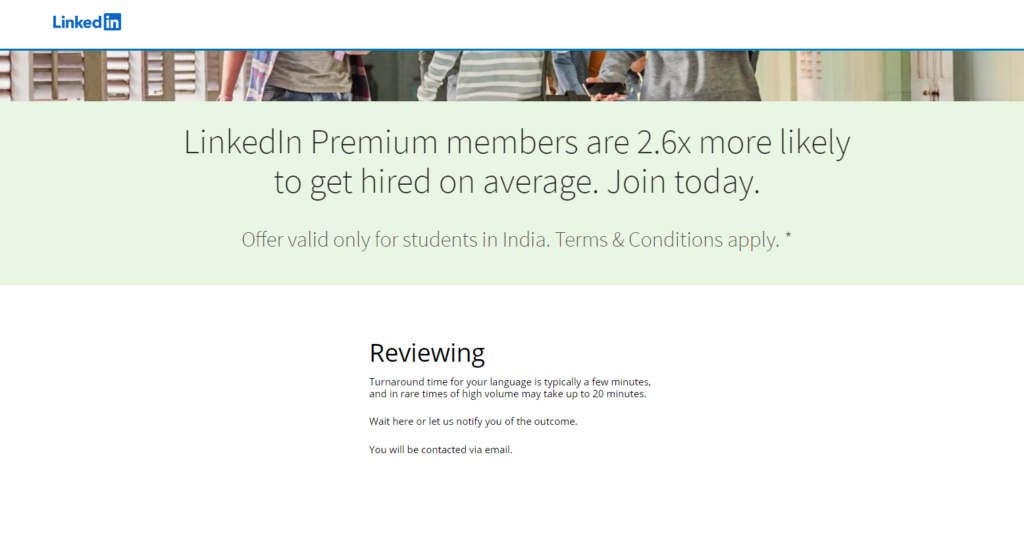Screen dimensions: 1024x538
Task: Click the LinkedIn logo in the header
Action: (86, 22)
